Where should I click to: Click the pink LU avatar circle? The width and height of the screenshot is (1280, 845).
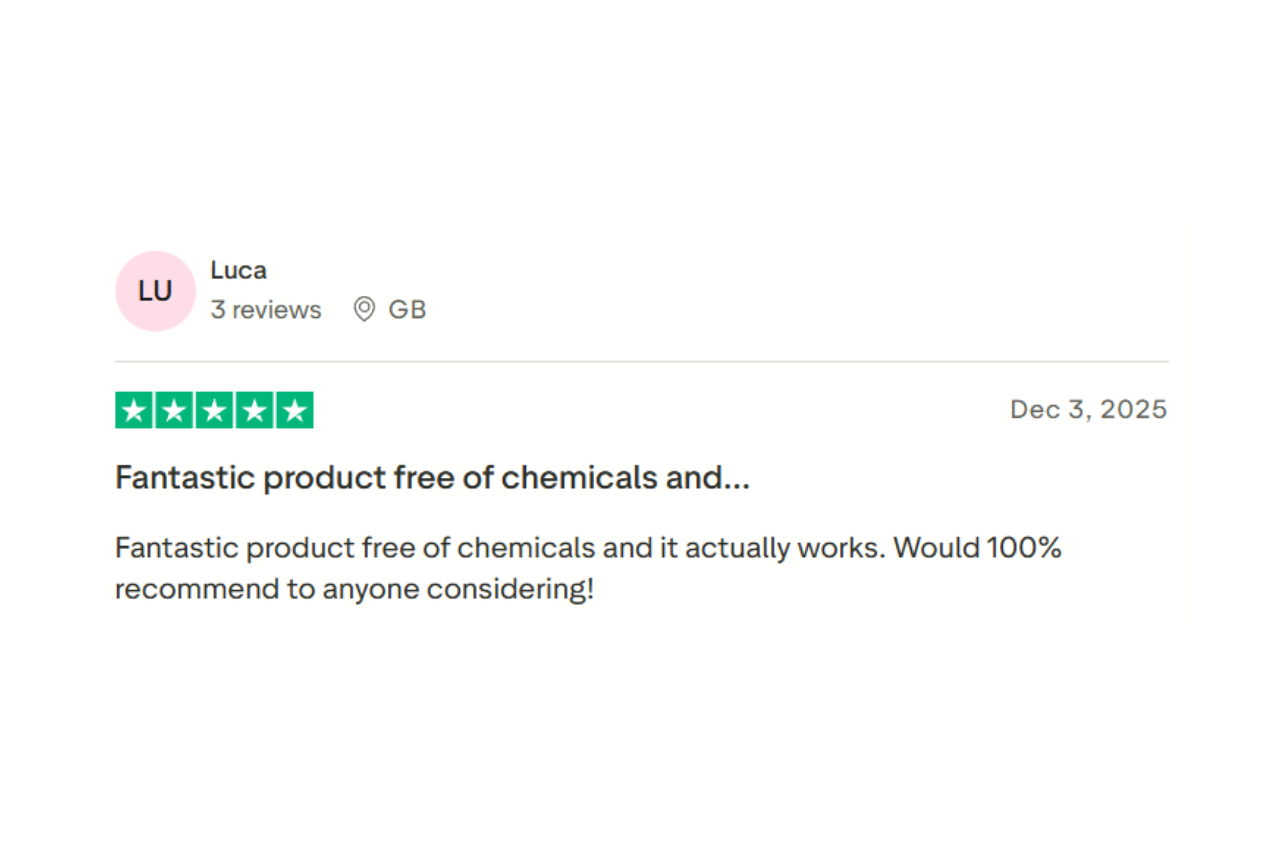[x=155, y=291]
